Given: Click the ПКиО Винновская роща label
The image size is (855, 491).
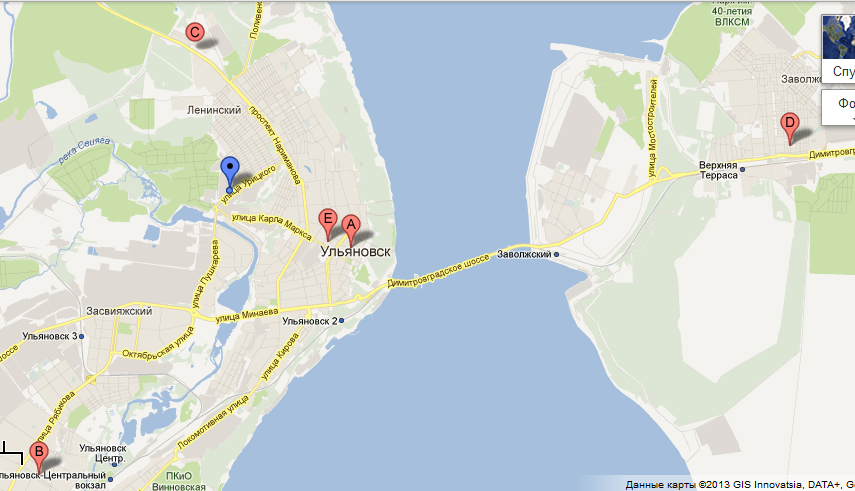Looking at the screenshot, I should (x=179, y=481).
